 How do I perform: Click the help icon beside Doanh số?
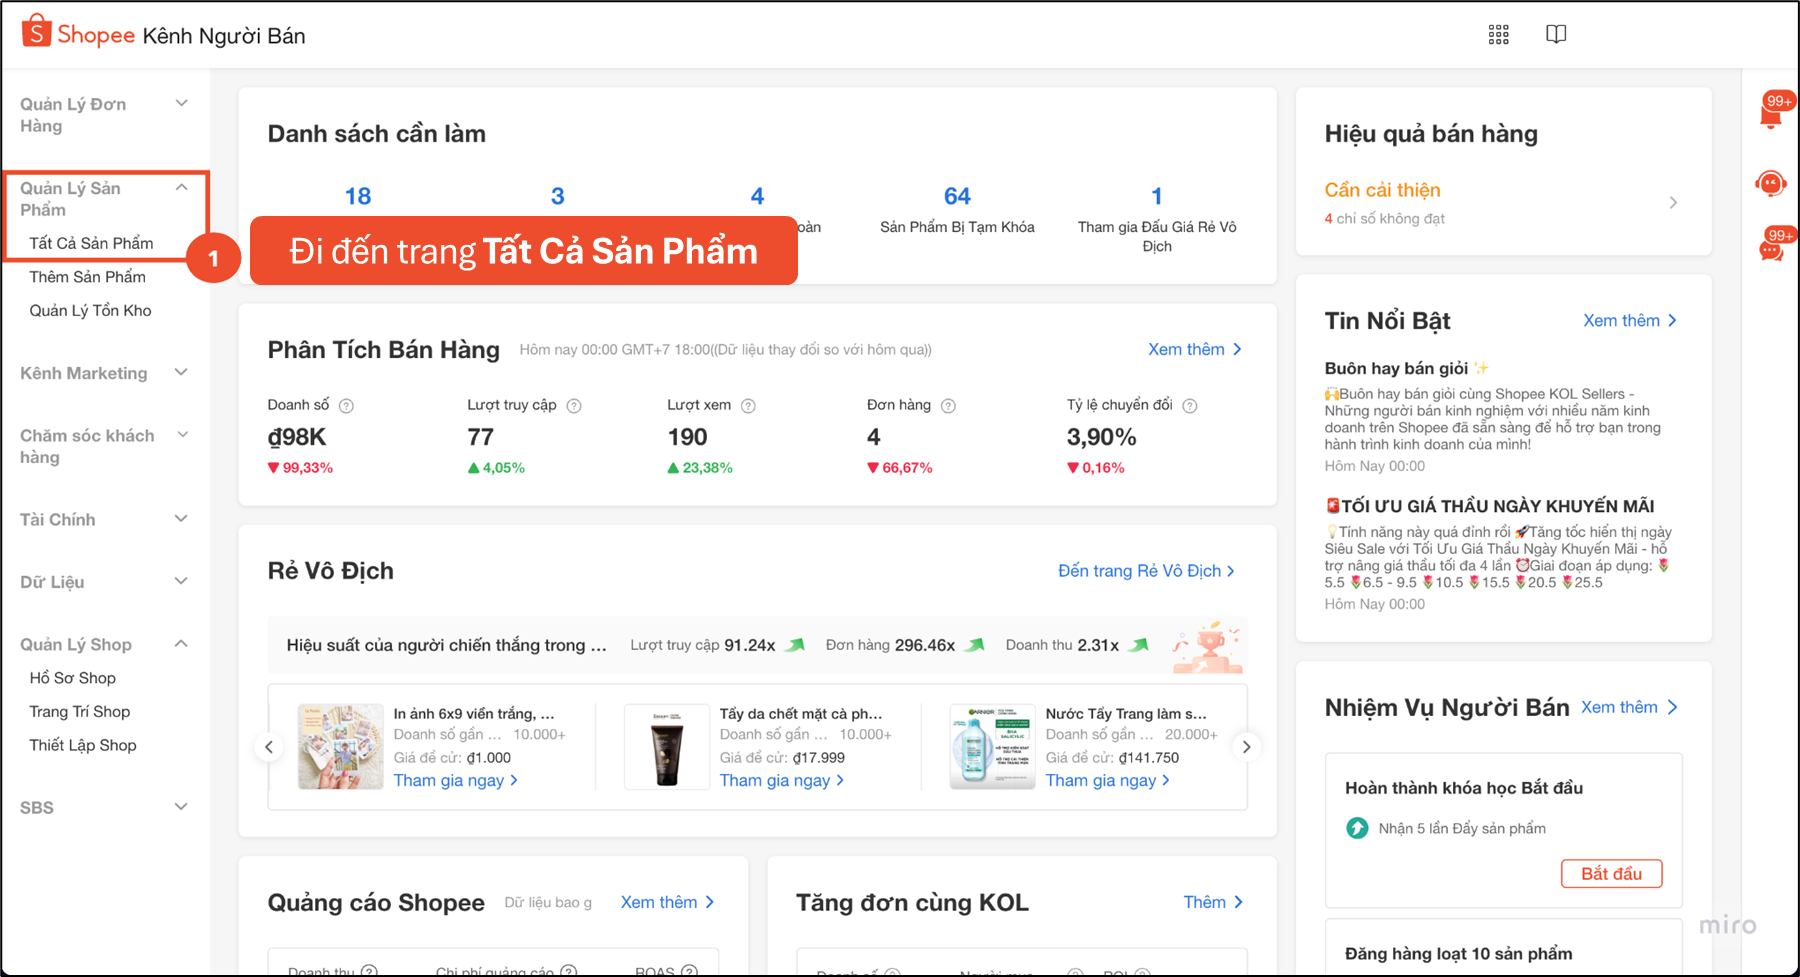(x=346, y=406)
